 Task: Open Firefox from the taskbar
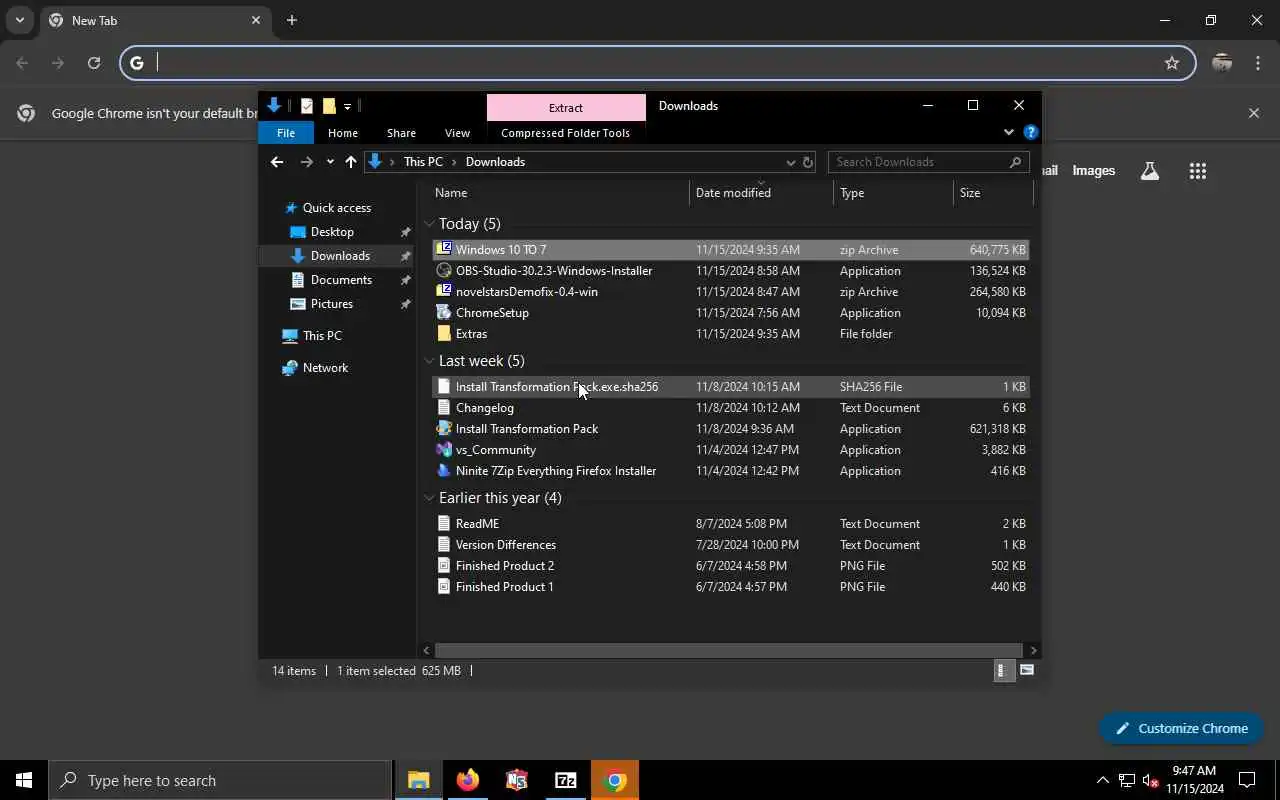(x=467, y=780)
